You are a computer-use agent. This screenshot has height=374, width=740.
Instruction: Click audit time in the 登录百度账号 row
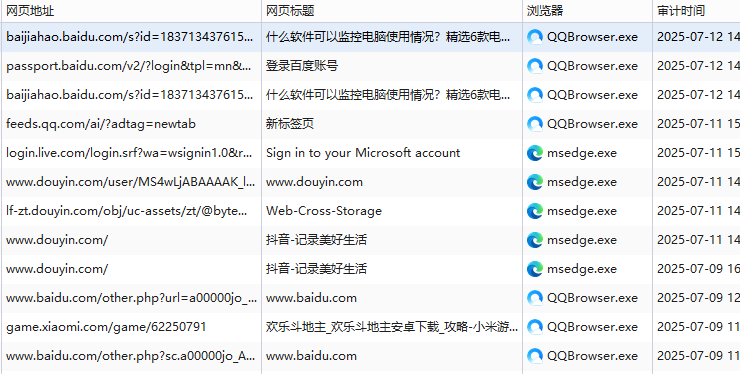698,66
